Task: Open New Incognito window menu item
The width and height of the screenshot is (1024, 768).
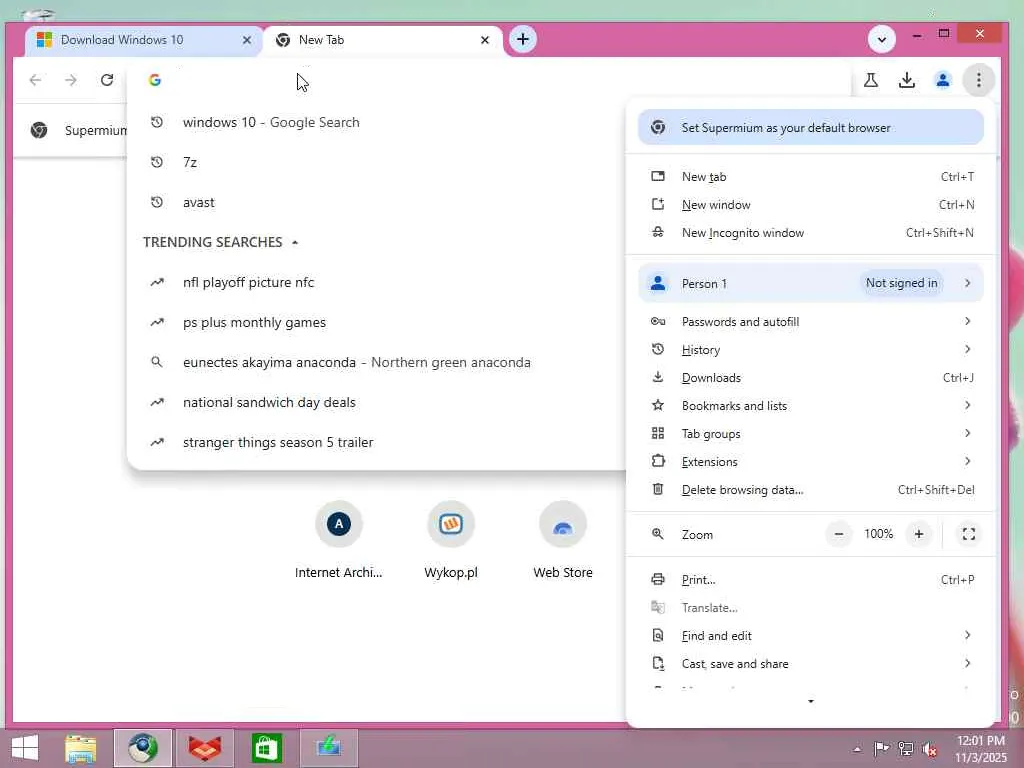Action: [810, 232]
